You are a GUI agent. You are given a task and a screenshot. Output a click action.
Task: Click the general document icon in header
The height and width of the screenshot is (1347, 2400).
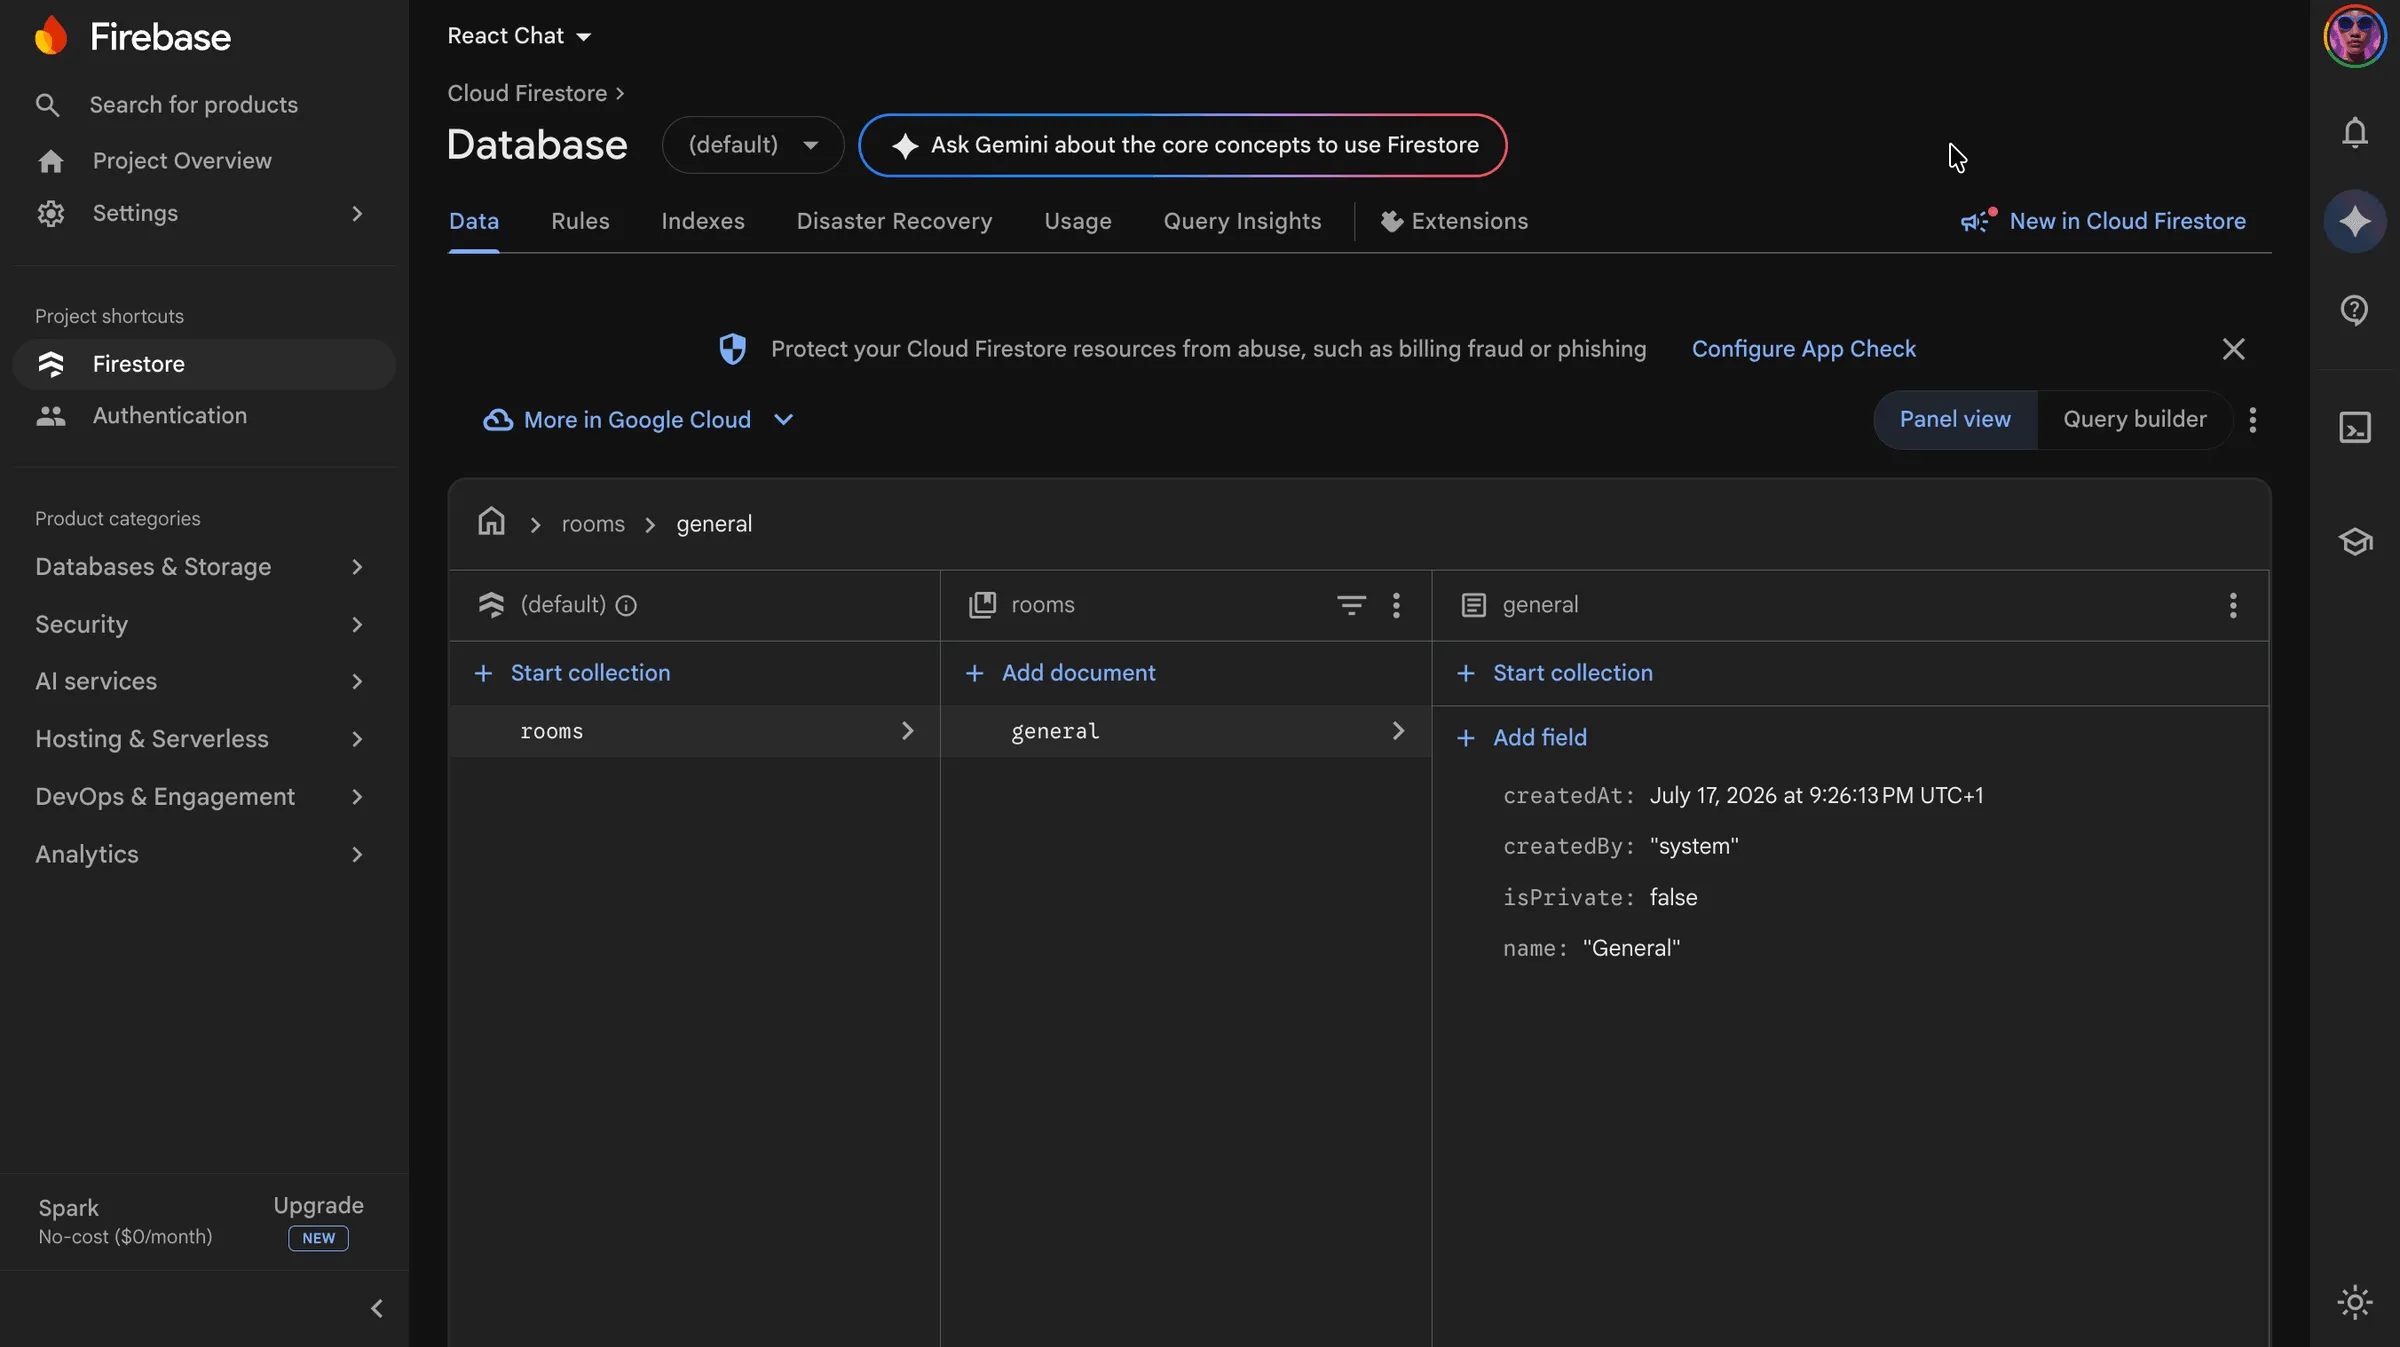(1473, 605)
